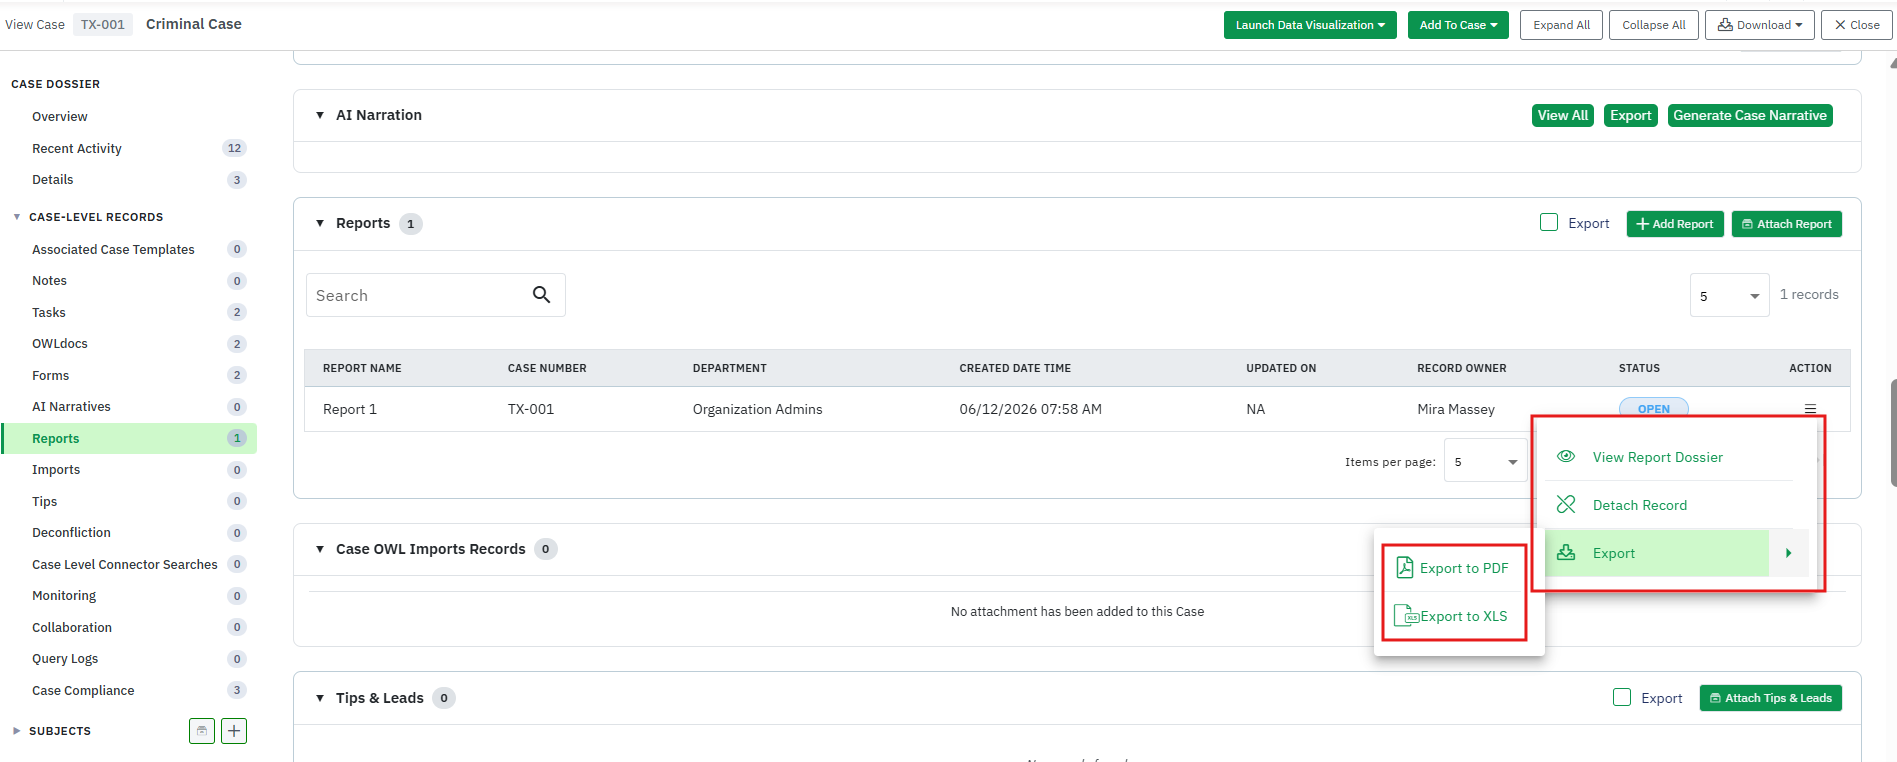
Task: Click the OPEN status badge
Action: pos(1653,408)
